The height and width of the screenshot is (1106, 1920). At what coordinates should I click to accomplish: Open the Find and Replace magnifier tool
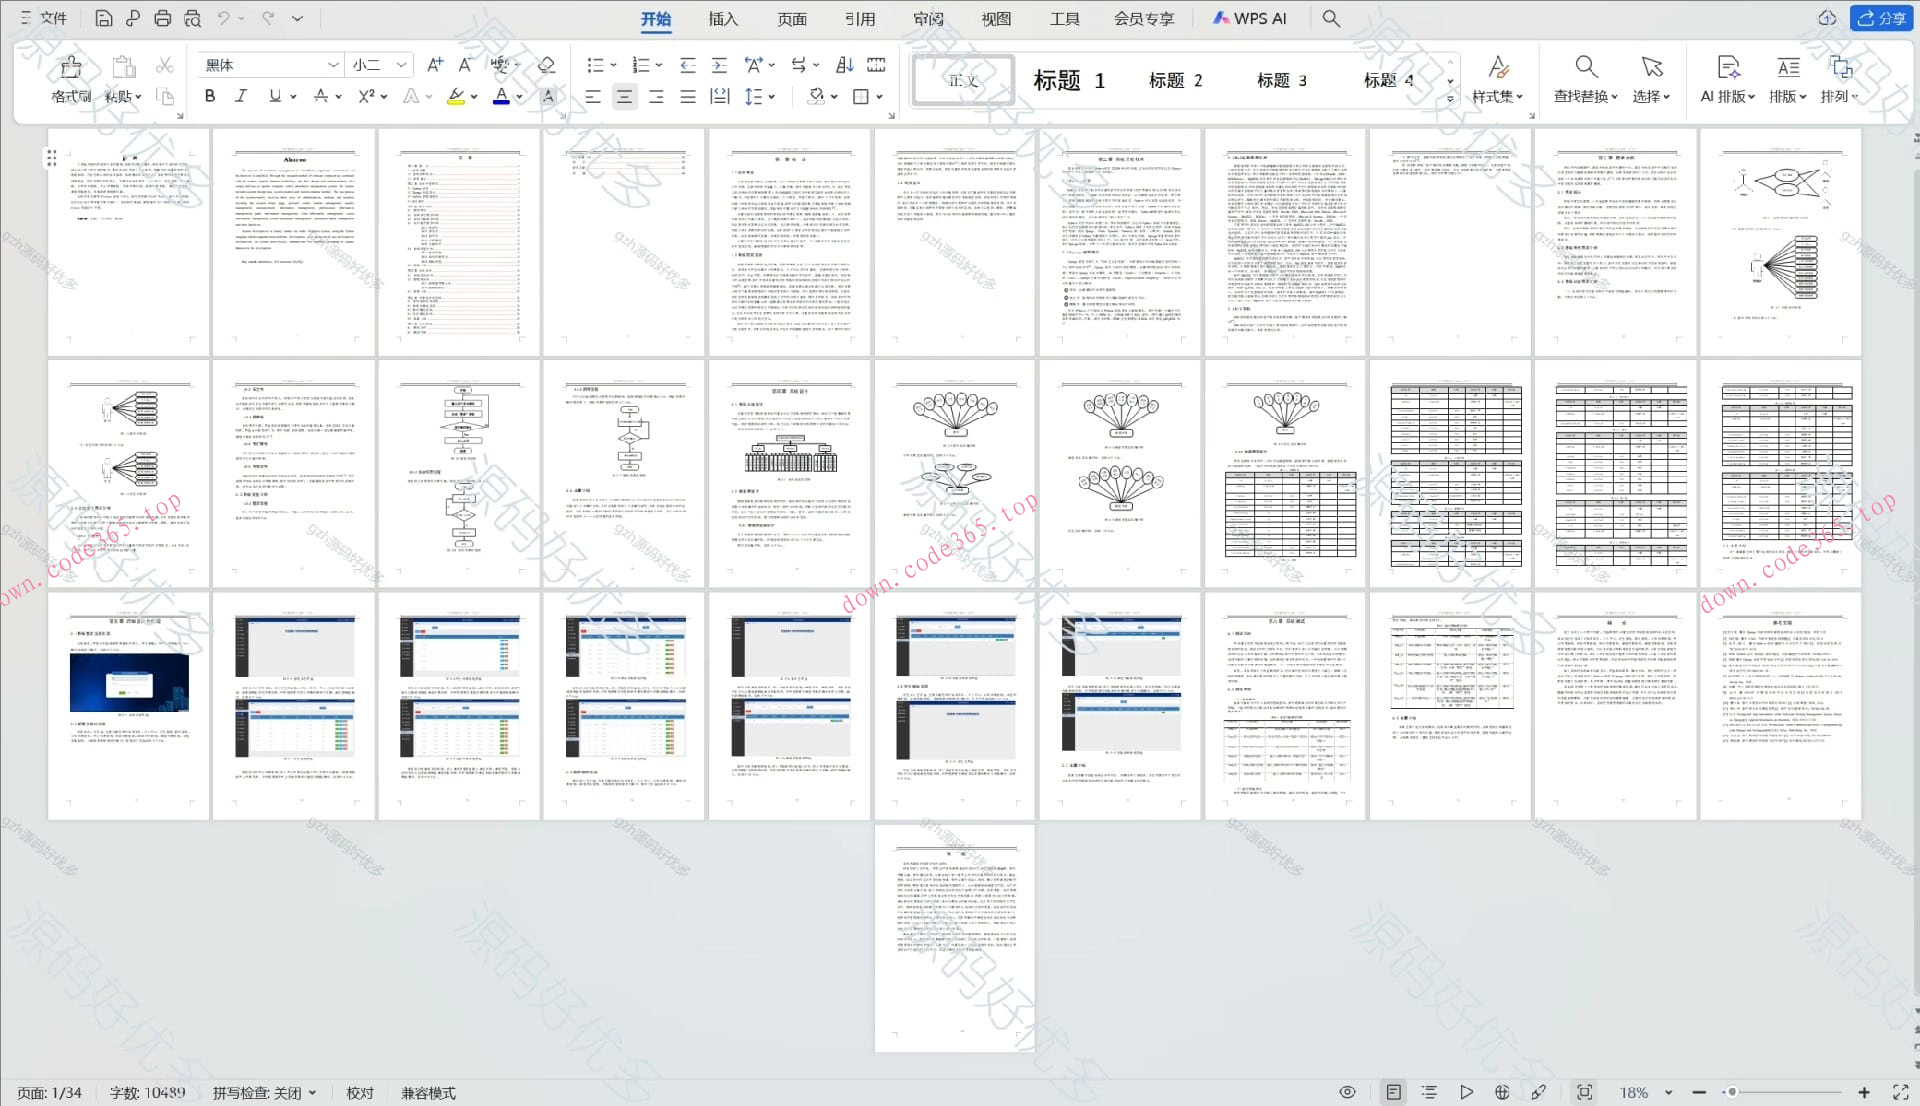click(1585, 67)
